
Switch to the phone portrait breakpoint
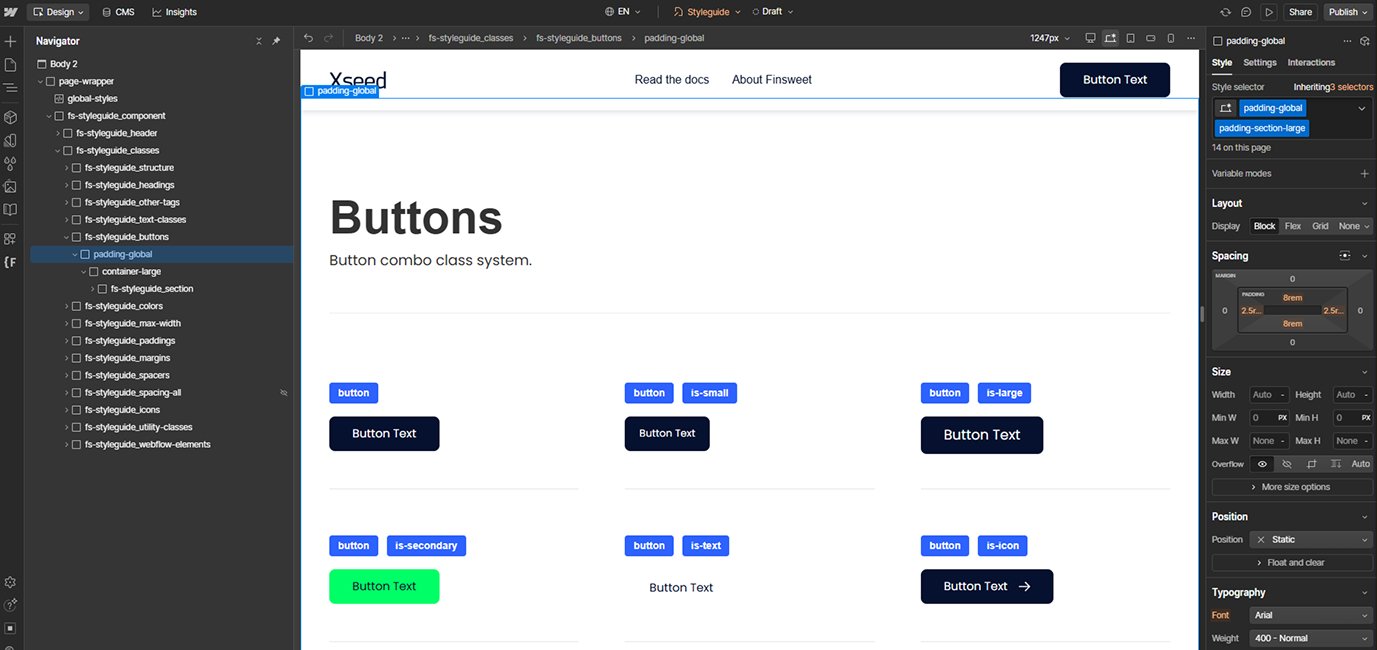tap(1171, 37)
